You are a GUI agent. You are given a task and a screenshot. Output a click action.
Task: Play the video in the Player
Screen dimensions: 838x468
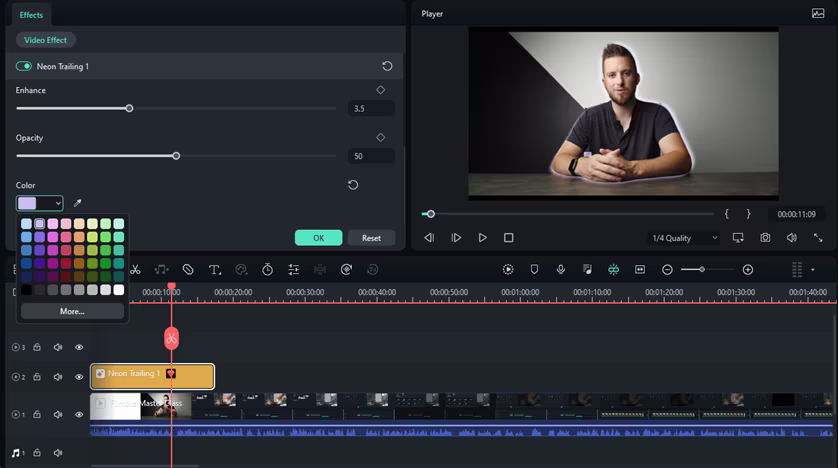483,238
